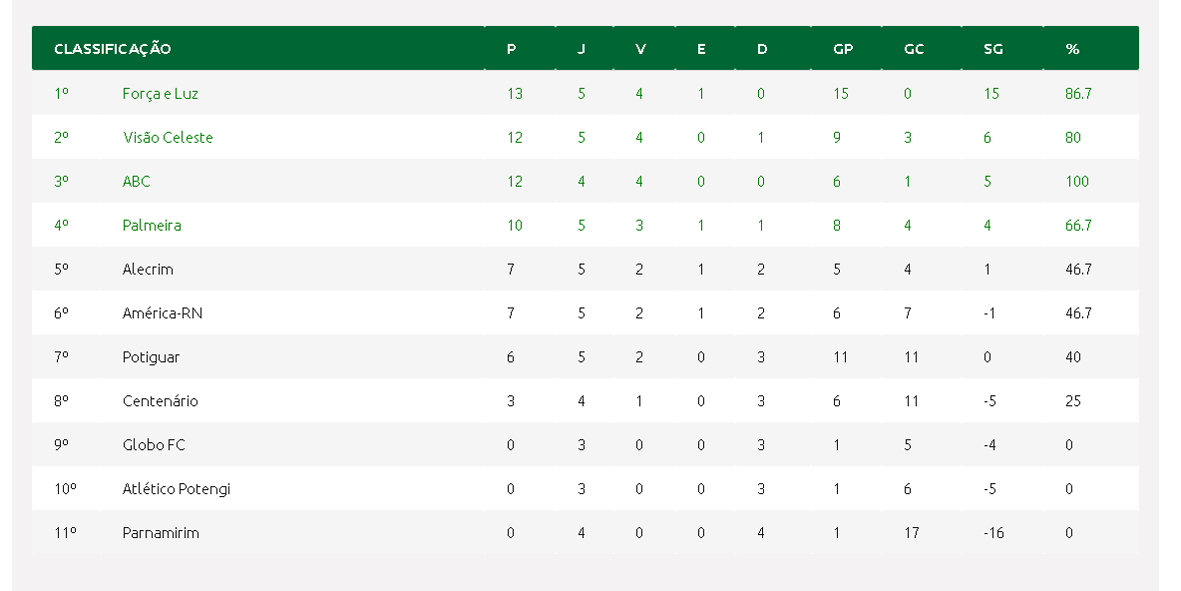
Task: Open Globo FC team entry
Action: pos(154,445)
